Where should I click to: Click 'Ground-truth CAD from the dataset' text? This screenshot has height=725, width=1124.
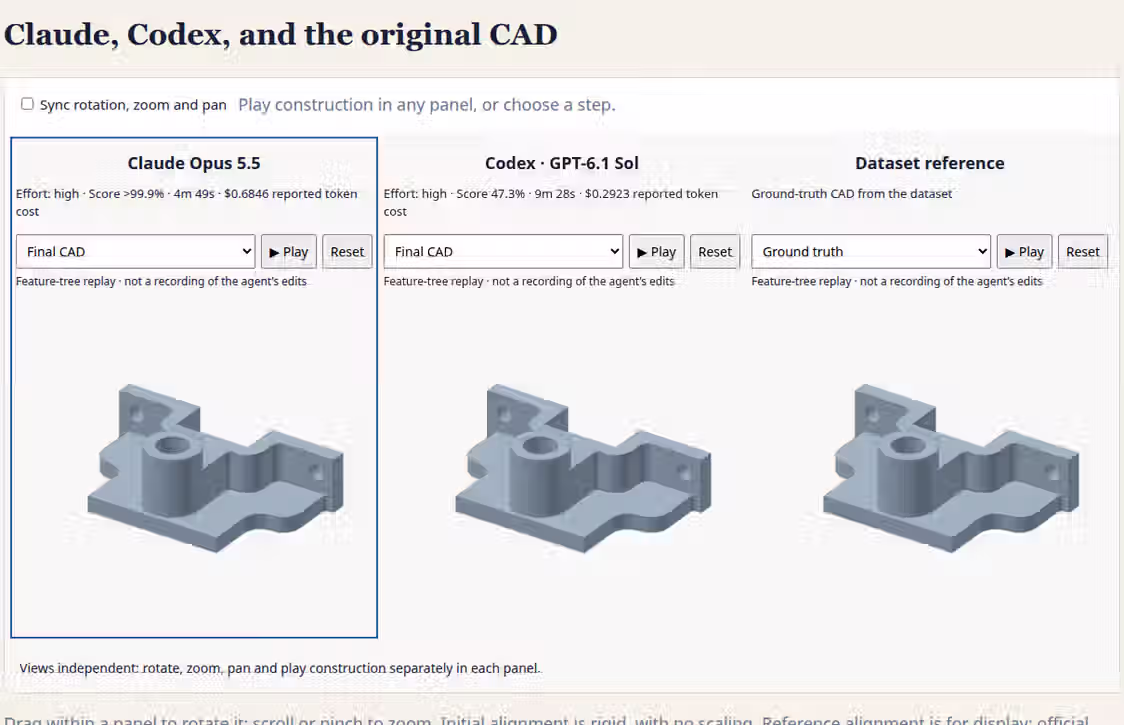852,194
